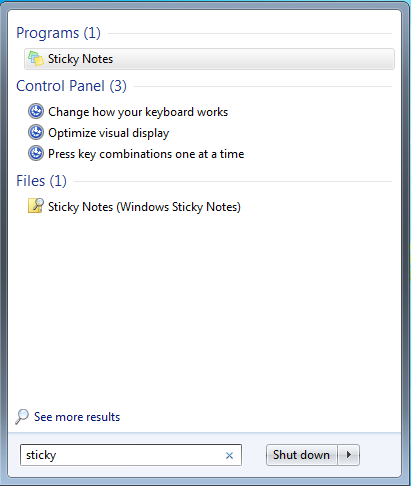Screen dimensions: 411x486
Task: Click icon beside Press key combinations
Action: [36, 153]
